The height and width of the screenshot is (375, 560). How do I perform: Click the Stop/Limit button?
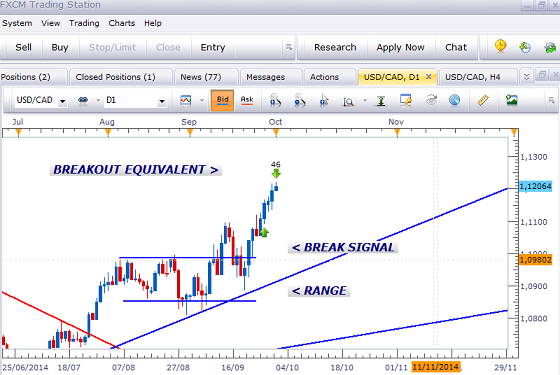(112, 47)
